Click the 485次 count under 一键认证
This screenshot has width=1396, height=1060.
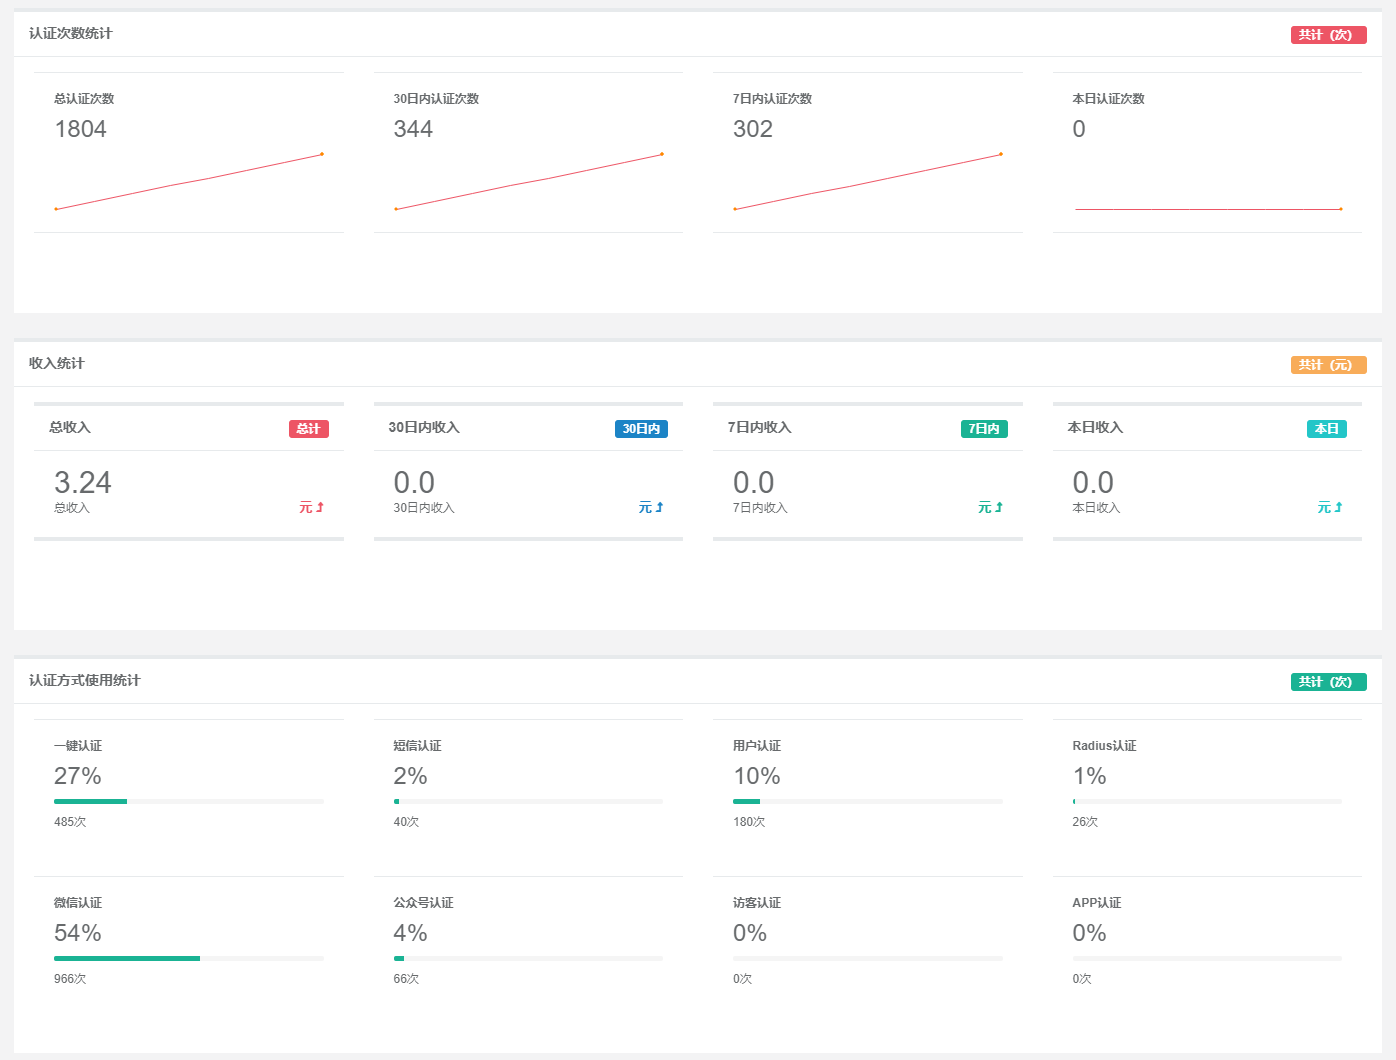tap(70, 822)
